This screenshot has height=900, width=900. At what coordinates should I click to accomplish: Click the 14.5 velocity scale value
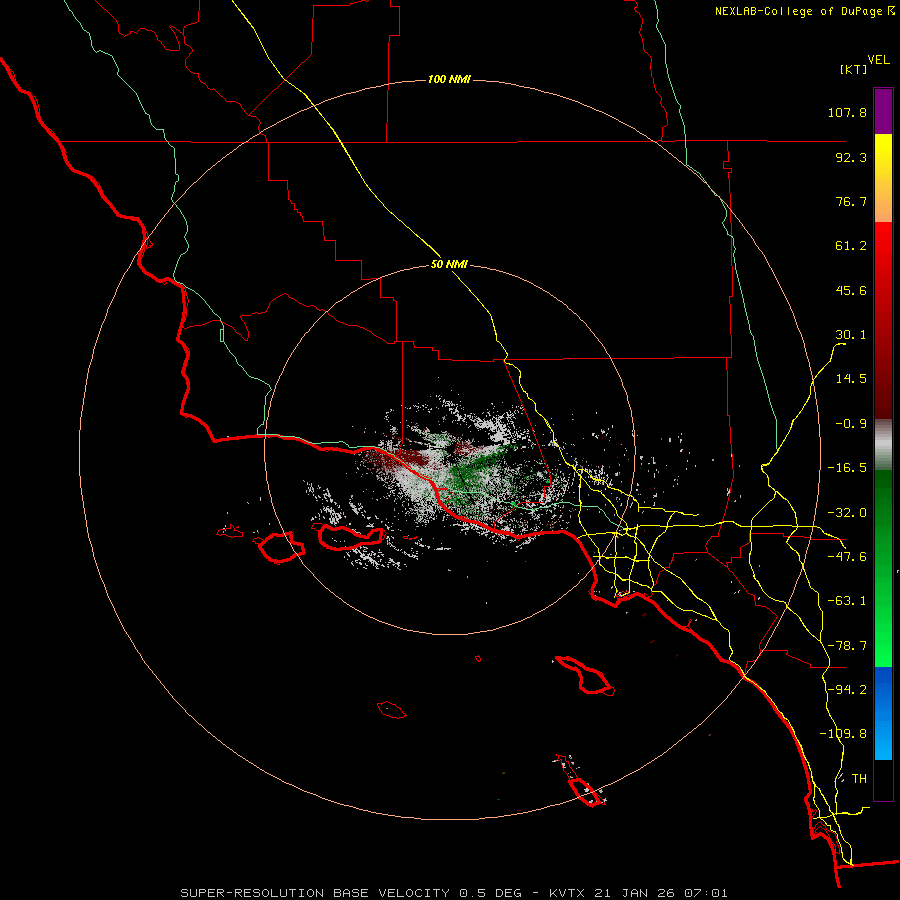click(851, 379)
